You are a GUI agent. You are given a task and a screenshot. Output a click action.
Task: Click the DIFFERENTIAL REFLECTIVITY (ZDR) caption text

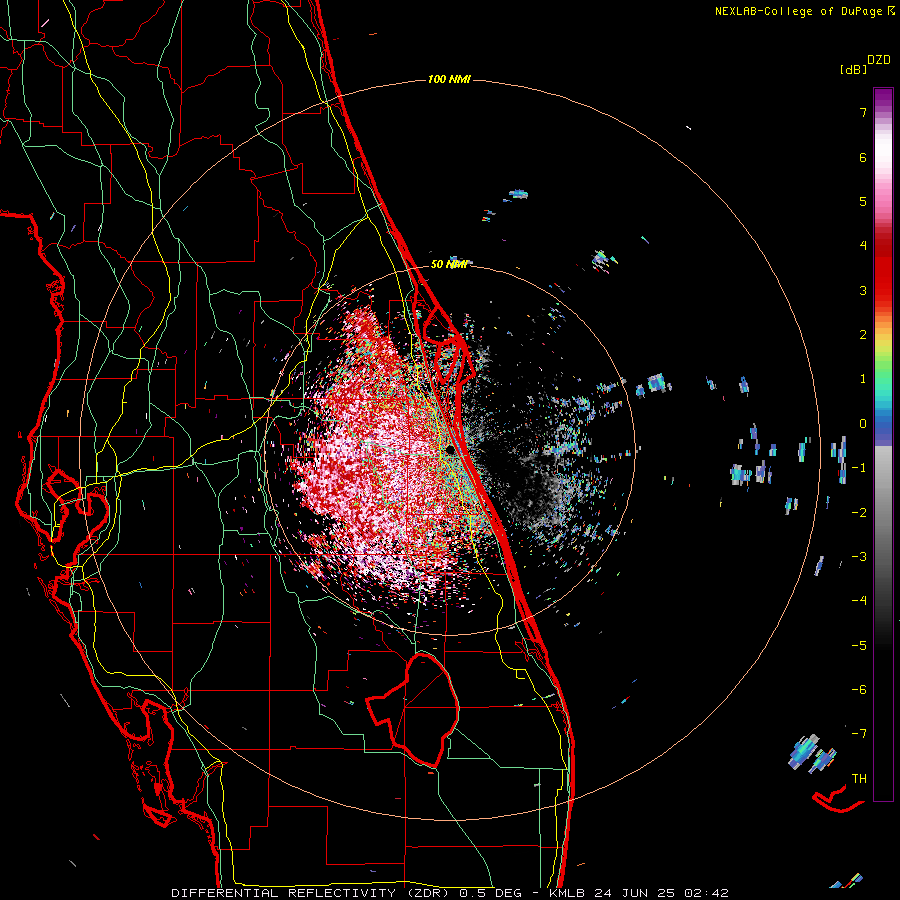[312, 893]
